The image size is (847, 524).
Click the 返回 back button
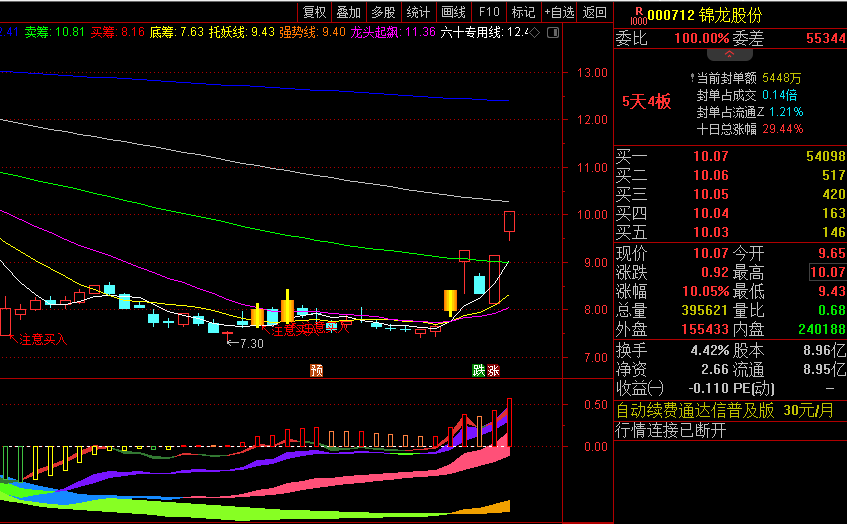595,12
